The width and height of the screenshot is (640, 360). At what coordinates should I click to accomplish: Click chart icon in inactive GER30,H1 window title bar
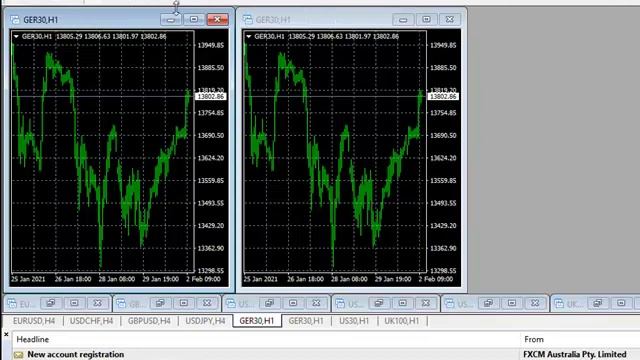[247, 19]
